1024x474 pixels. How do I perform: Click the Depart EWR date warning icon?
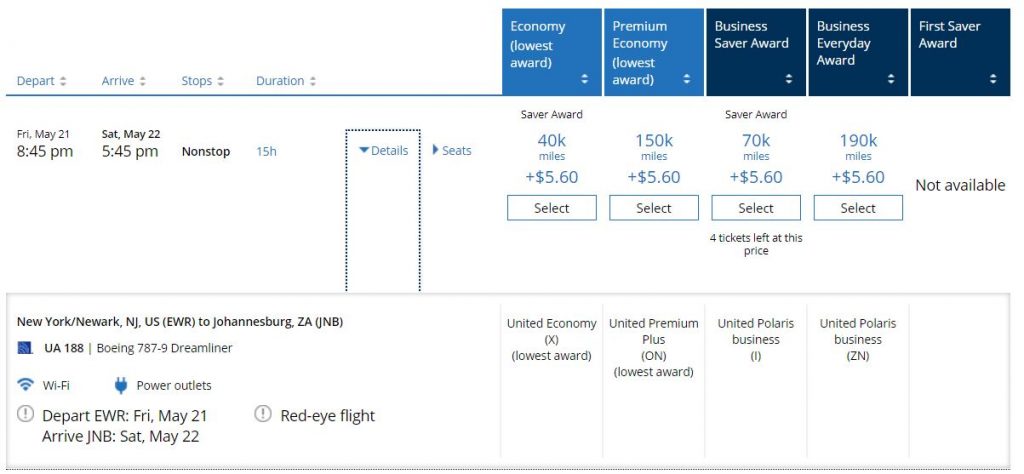pos(26,414)
